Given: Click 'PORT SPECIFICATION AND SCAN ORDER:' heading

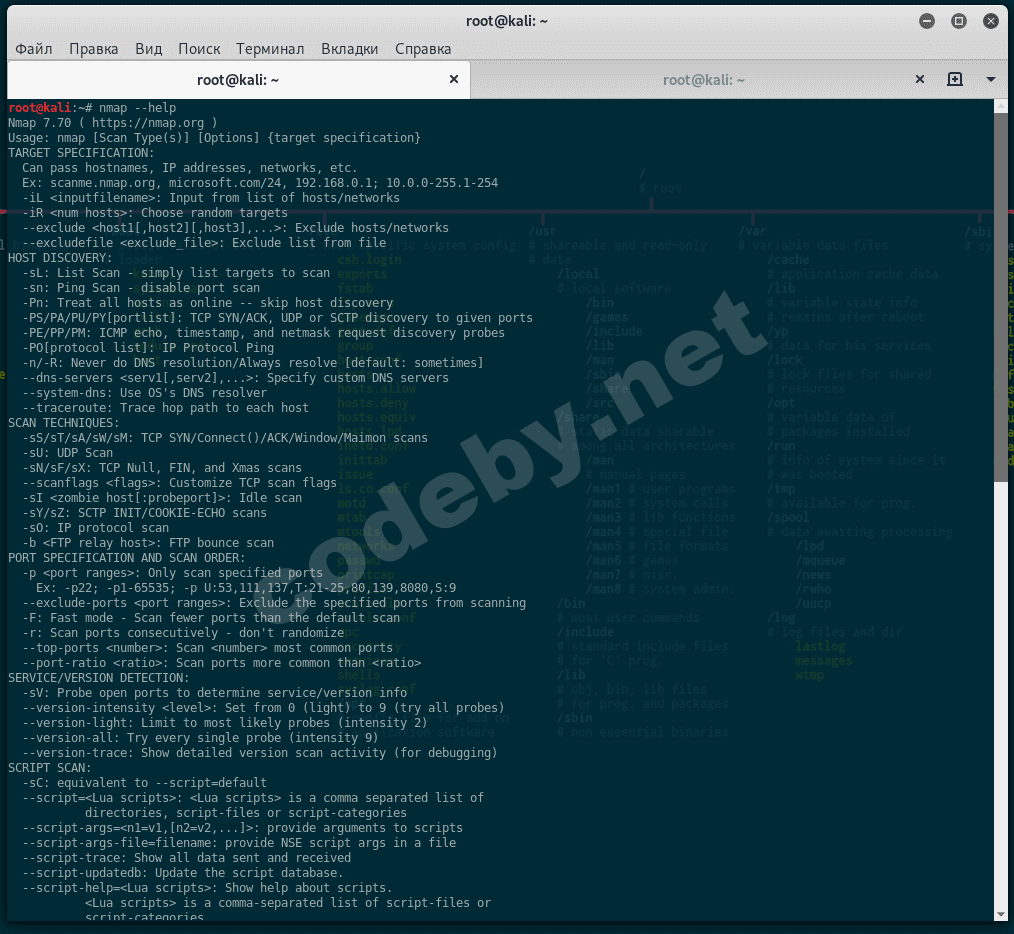Looking at the screenshot, I should click(127, 558).
